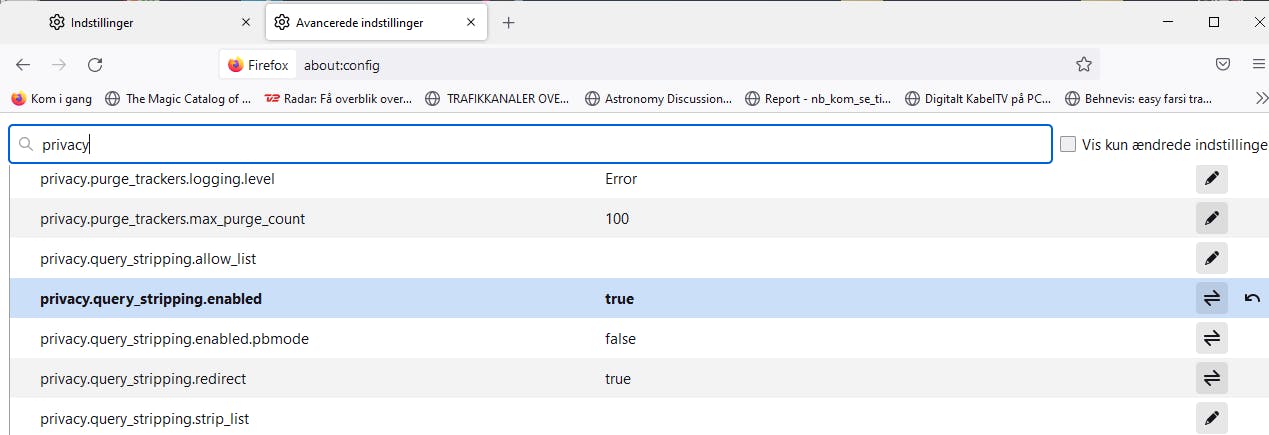This screenshot has width=1269, height=435.
Task: Reload the current page
Action: pyautogui.click(x=95, y=65)
